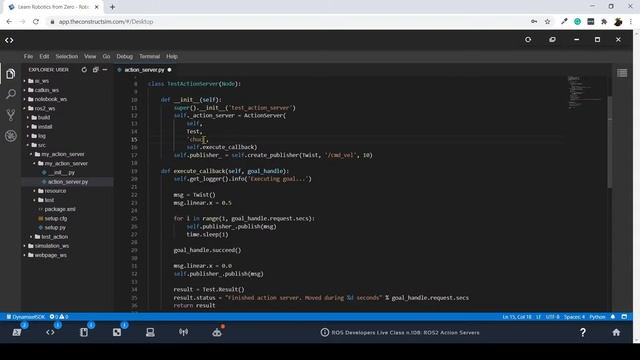Open a new browser tab
This screenshot has width=640, height=360.
(112, 7)
